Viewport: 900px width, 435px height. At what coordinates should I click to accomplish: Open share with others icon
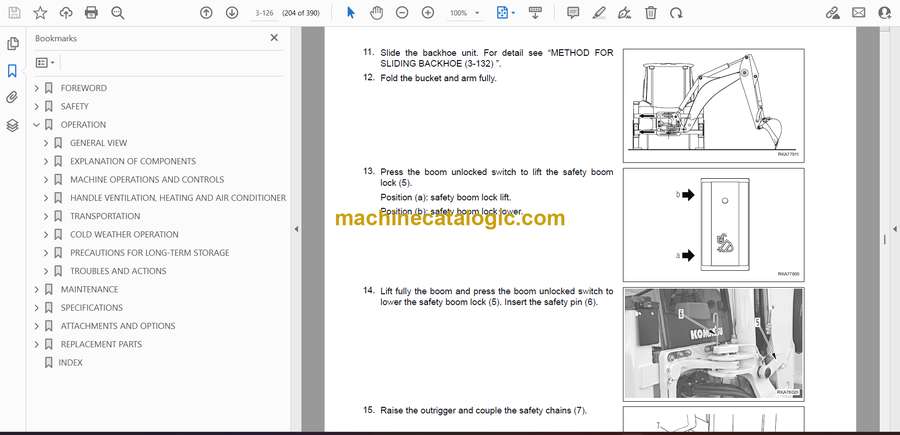(x=885, y=13)
